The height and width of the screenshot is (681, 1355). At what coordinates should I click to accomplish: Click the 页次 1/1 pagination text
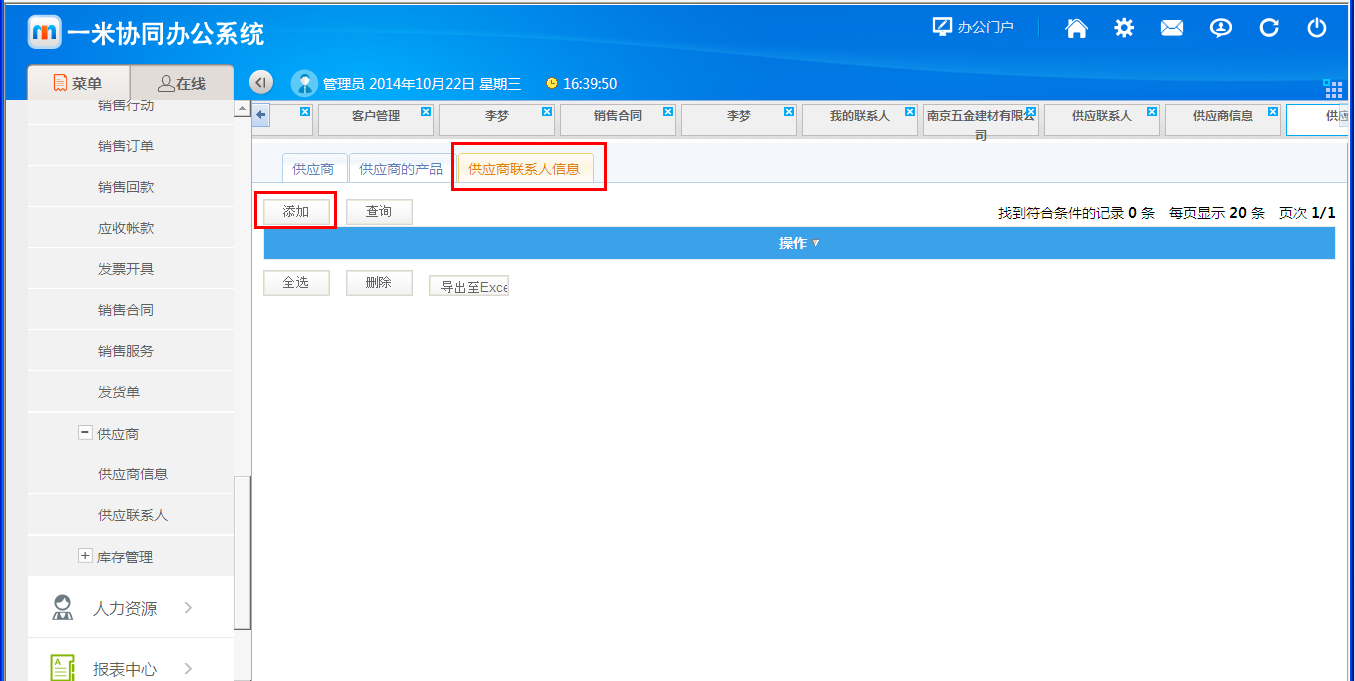pos(1307,213)
